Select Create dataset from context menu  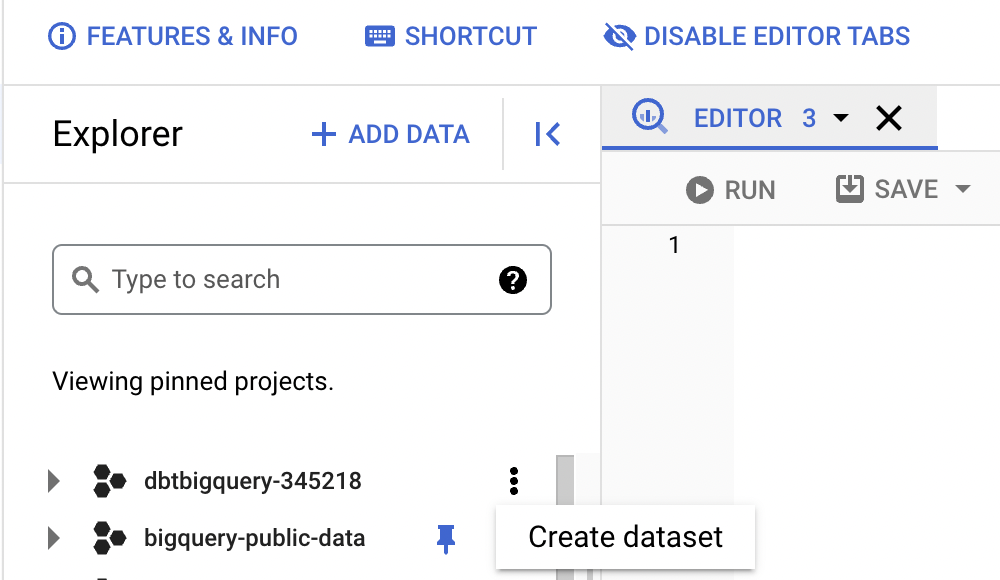coord(625,537)
